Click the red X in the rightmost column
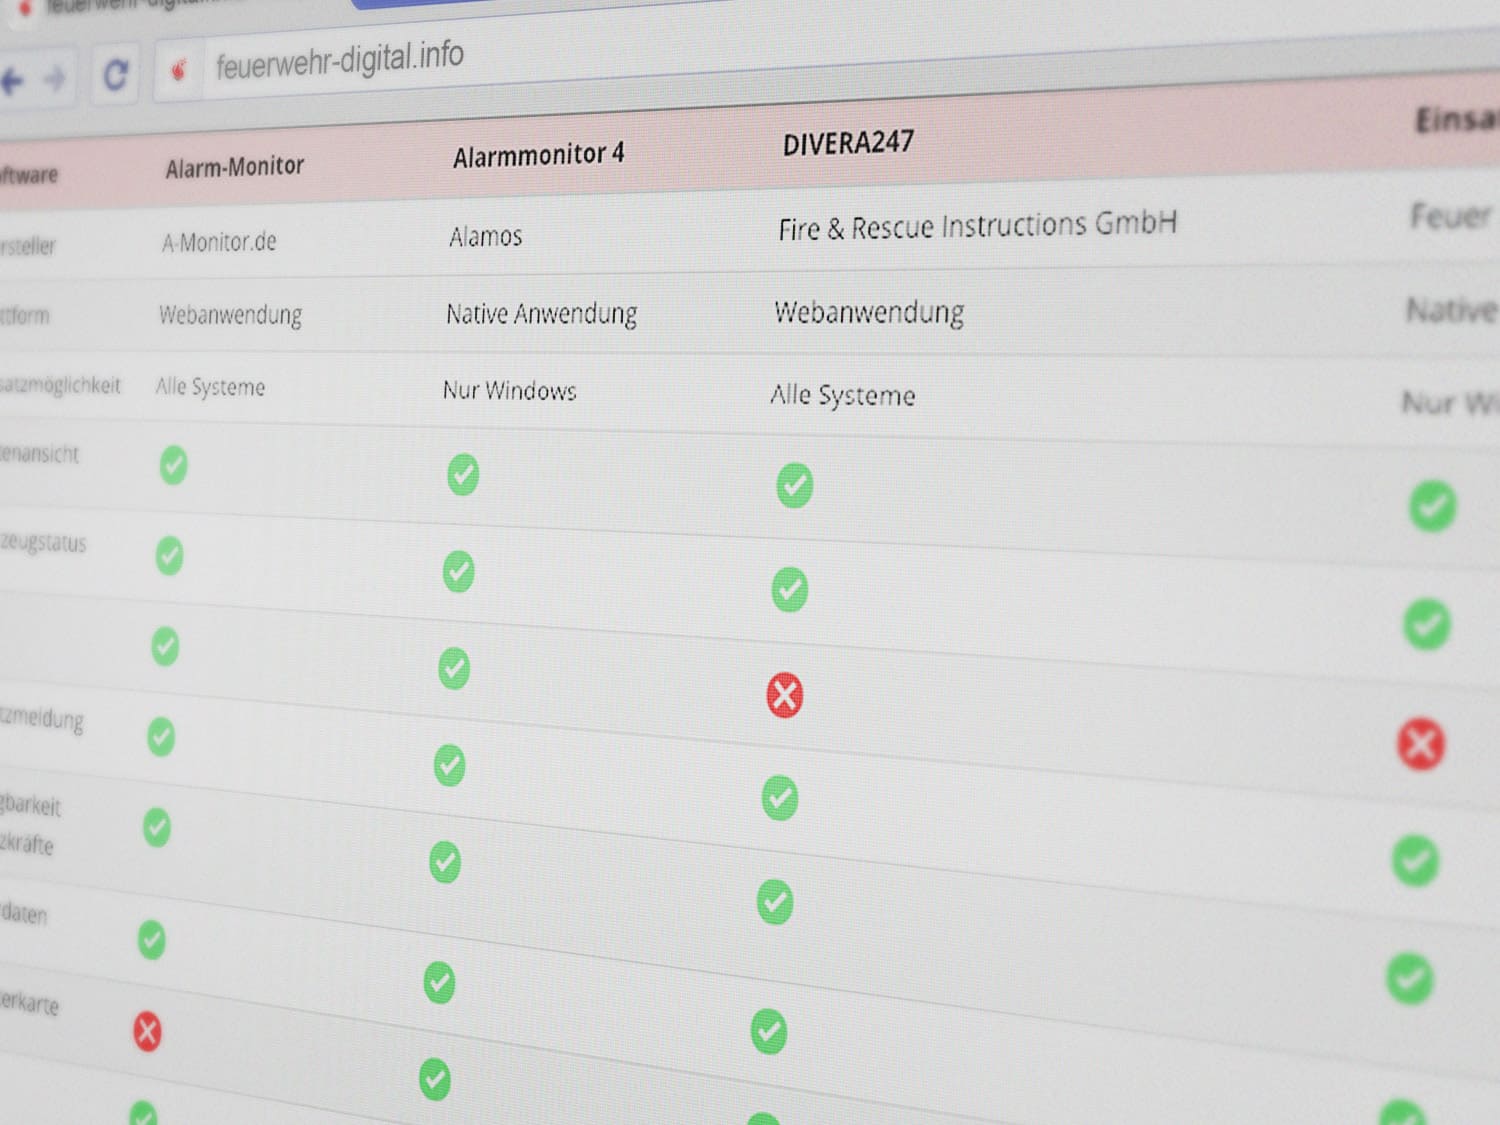The image size is (1500, 1125). pyautogui.click(x=1421, y=743)
